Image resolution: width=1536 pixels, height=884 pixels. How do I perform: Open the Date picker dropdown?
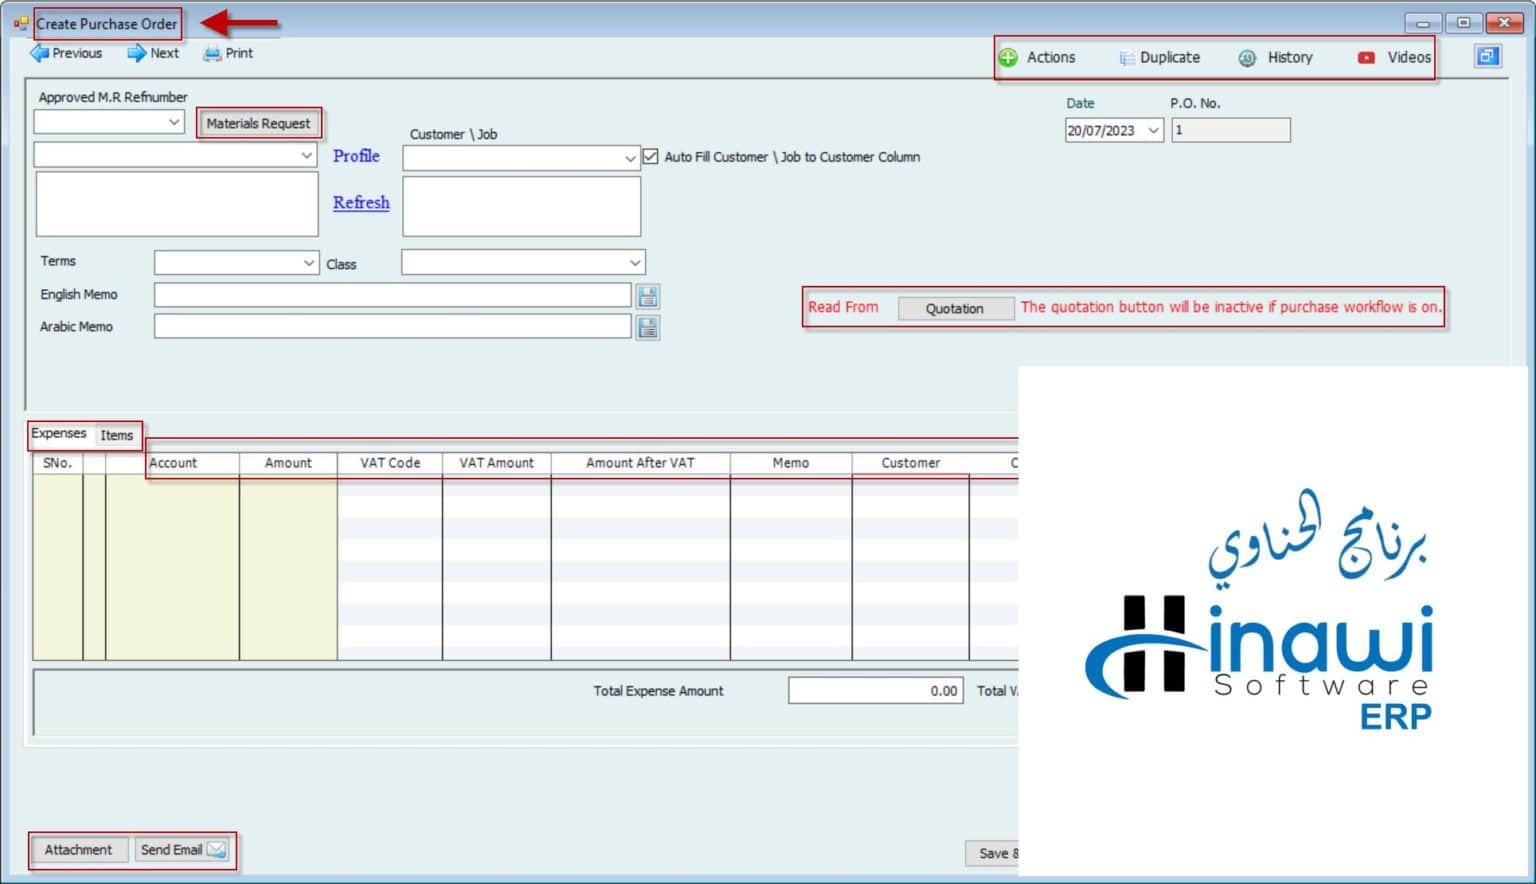click(1153, 131)
